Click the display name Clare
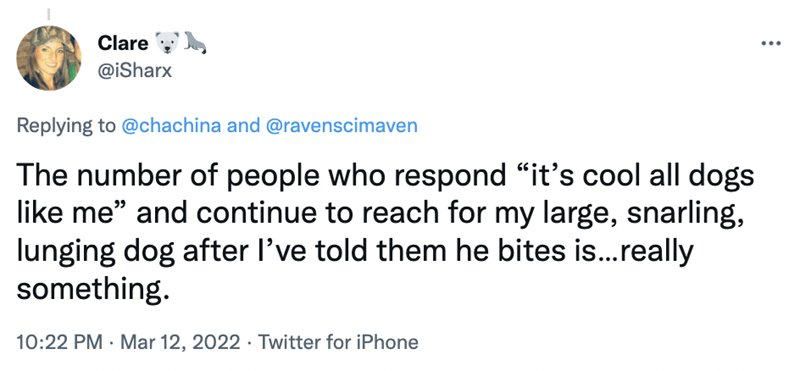This screenshot has height=371, width=800. (122, 43)
